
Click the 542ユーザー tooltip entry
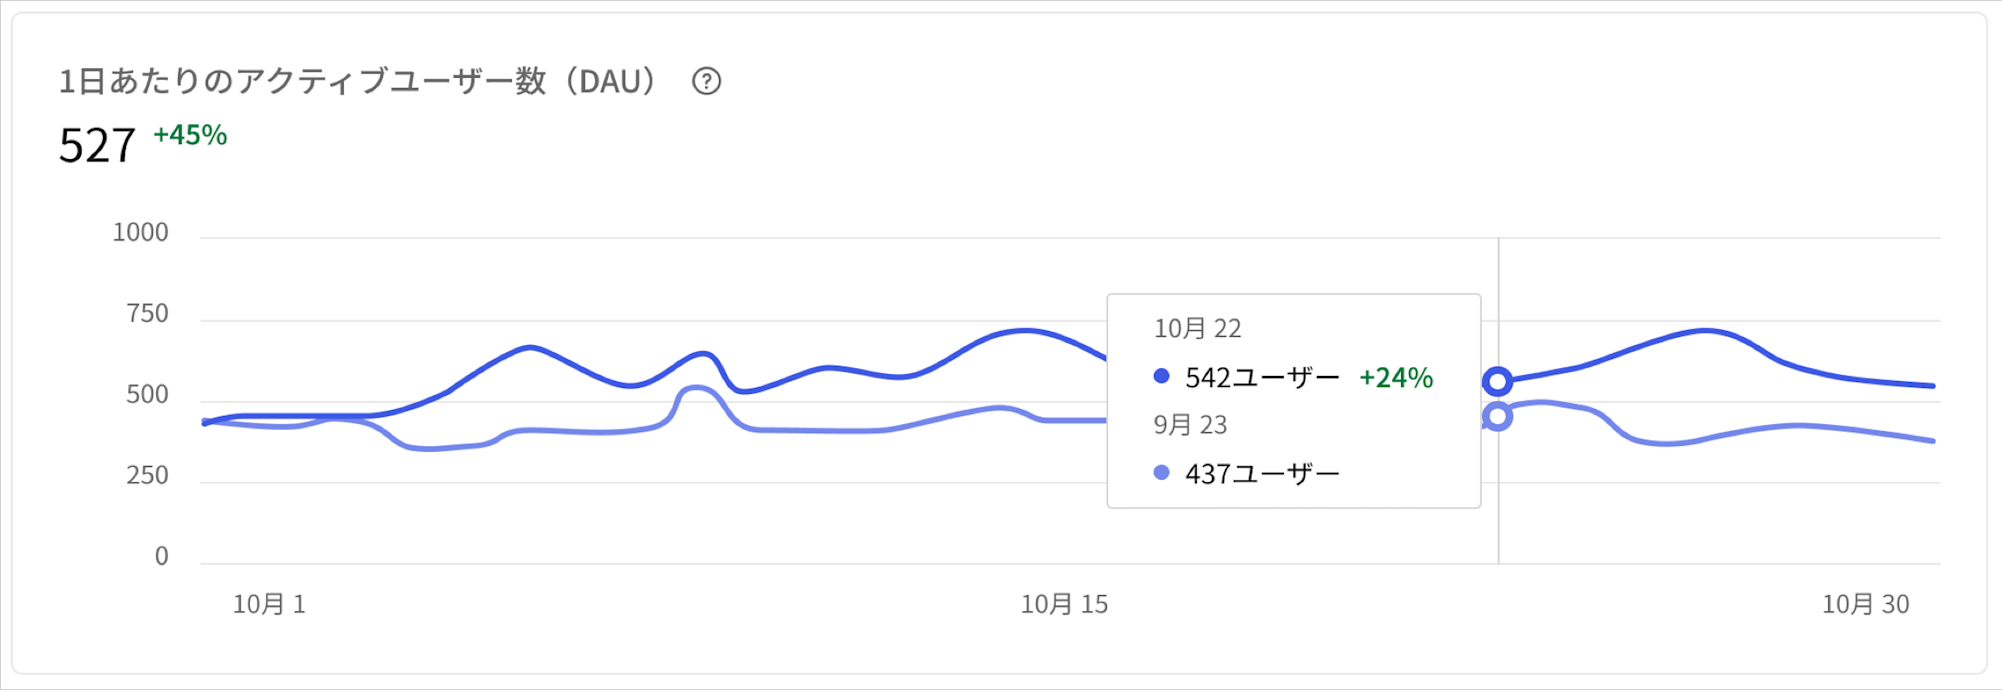pos(1262,378)
